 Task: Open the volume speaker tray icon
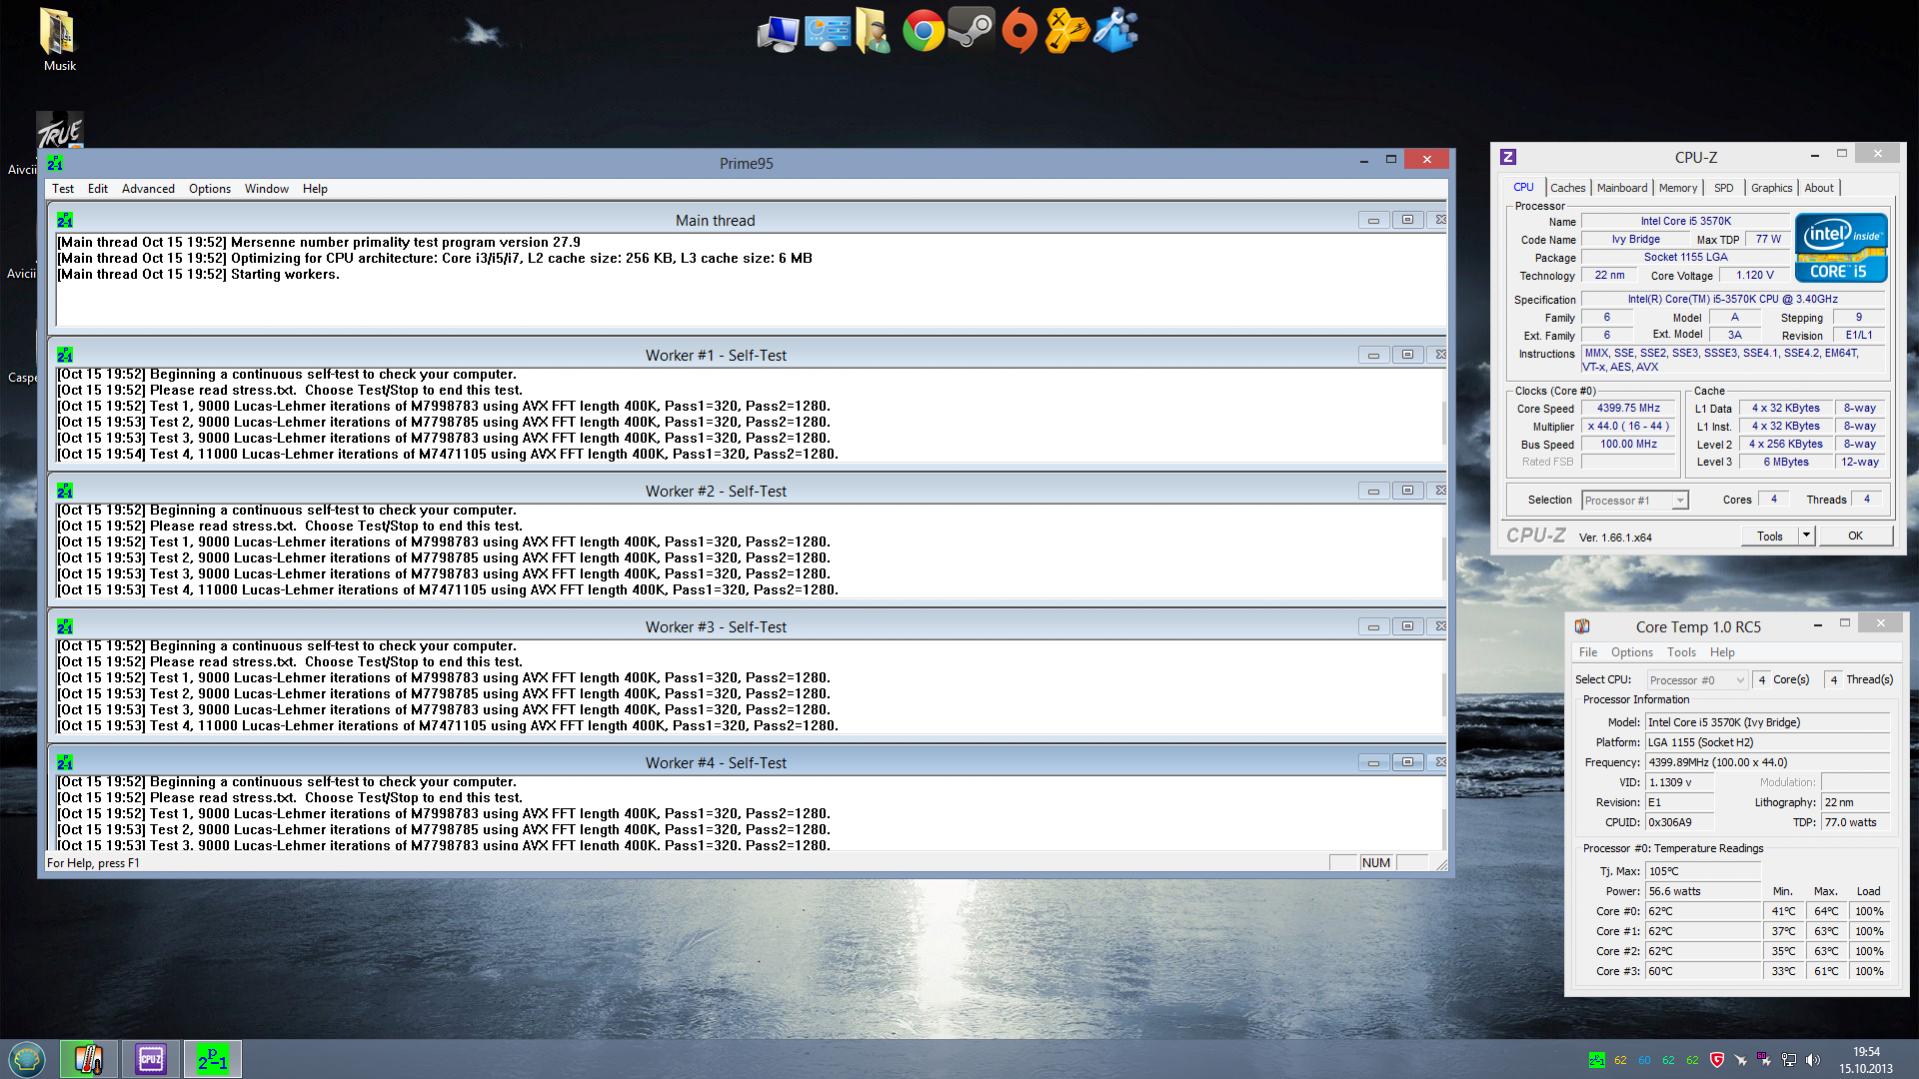pos(1811,1060)
